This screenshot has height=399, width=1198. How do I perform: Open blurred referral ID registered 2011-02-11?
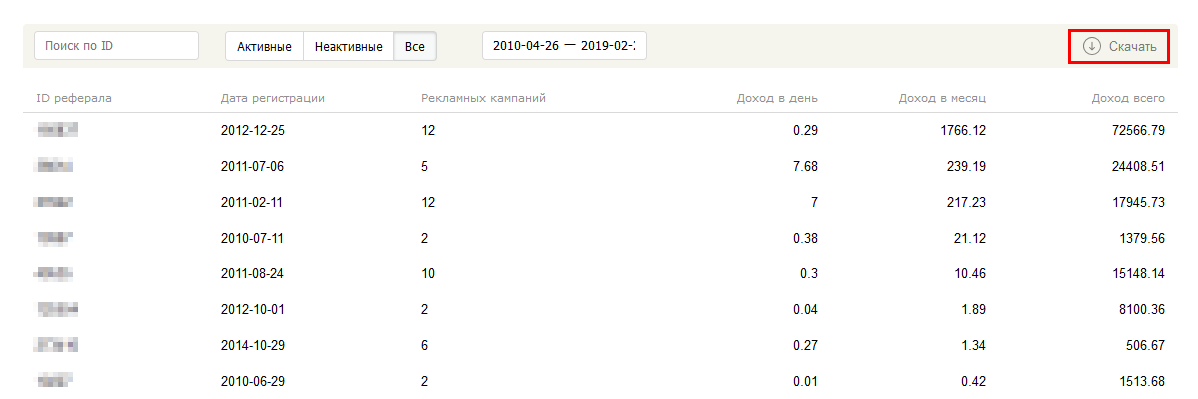pyautogui.click(x=53, y=202)
